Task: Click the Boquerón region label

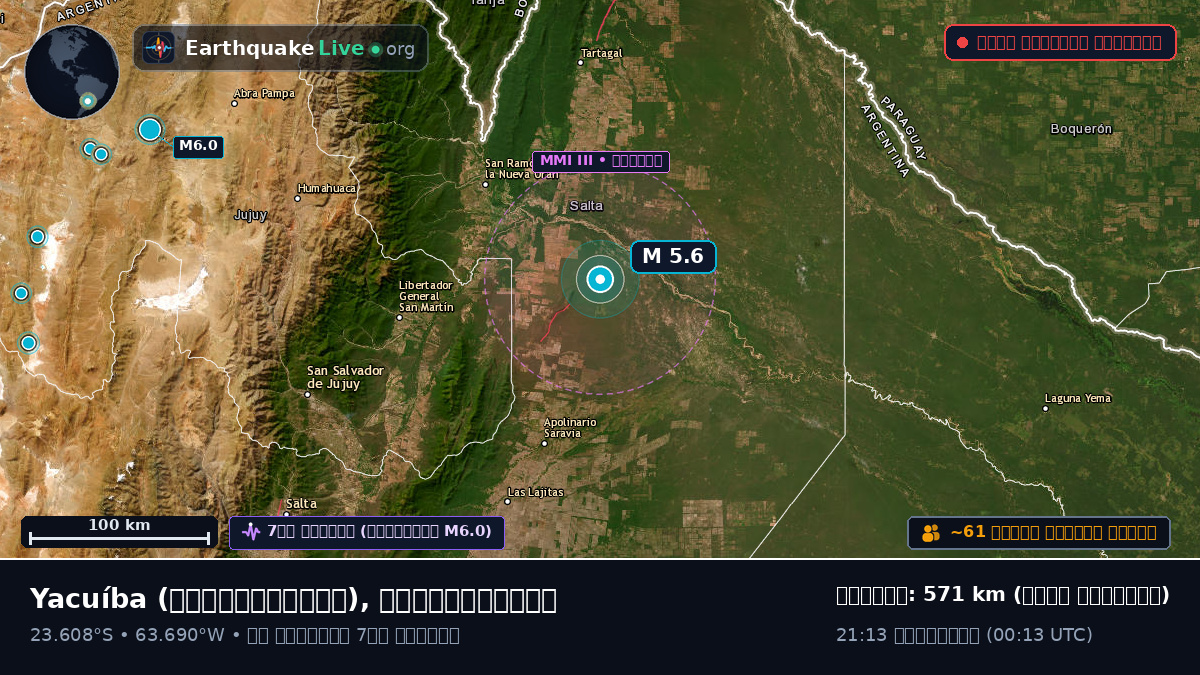Action: (x=1081, y=129)
